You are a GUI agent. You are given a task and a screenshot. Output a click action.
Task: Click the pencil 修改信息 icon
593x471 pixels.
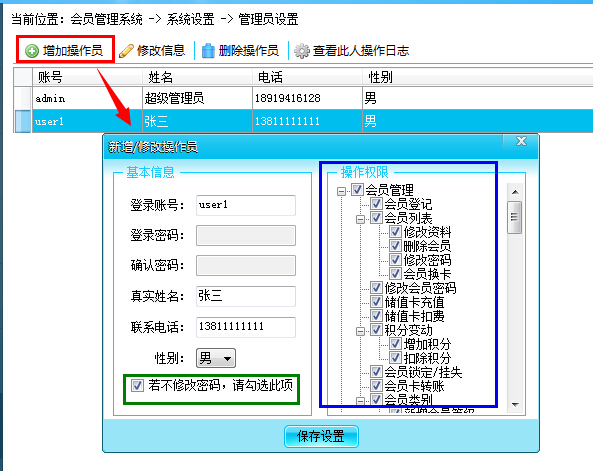(126, 51)
